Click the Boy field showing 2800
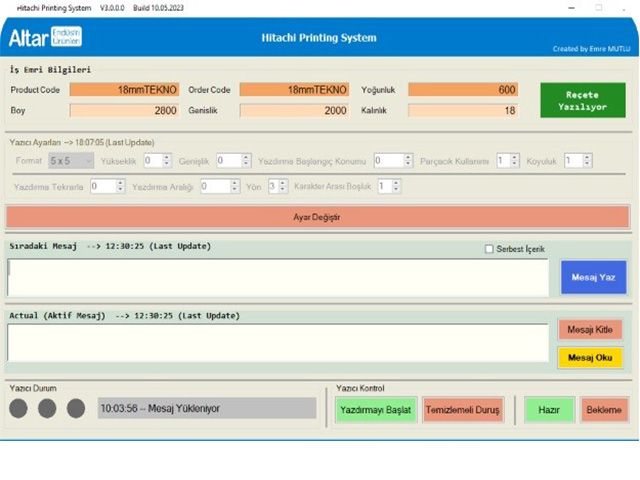640x480 pixels. (124, 111)
